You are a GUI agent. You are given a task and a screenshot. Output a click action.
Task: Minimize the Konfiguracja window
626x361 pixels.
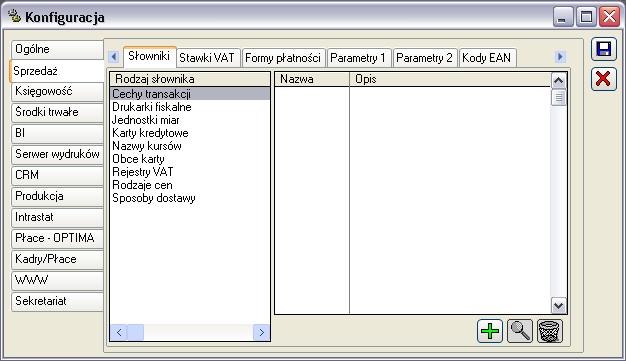pos(563,17)
